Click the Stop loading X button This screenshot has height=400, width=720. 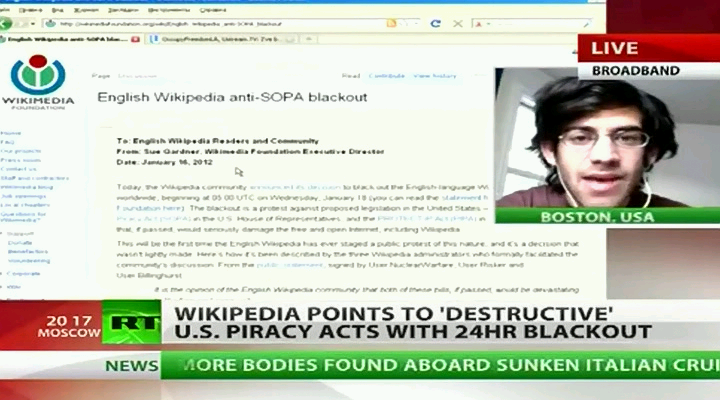458,23
